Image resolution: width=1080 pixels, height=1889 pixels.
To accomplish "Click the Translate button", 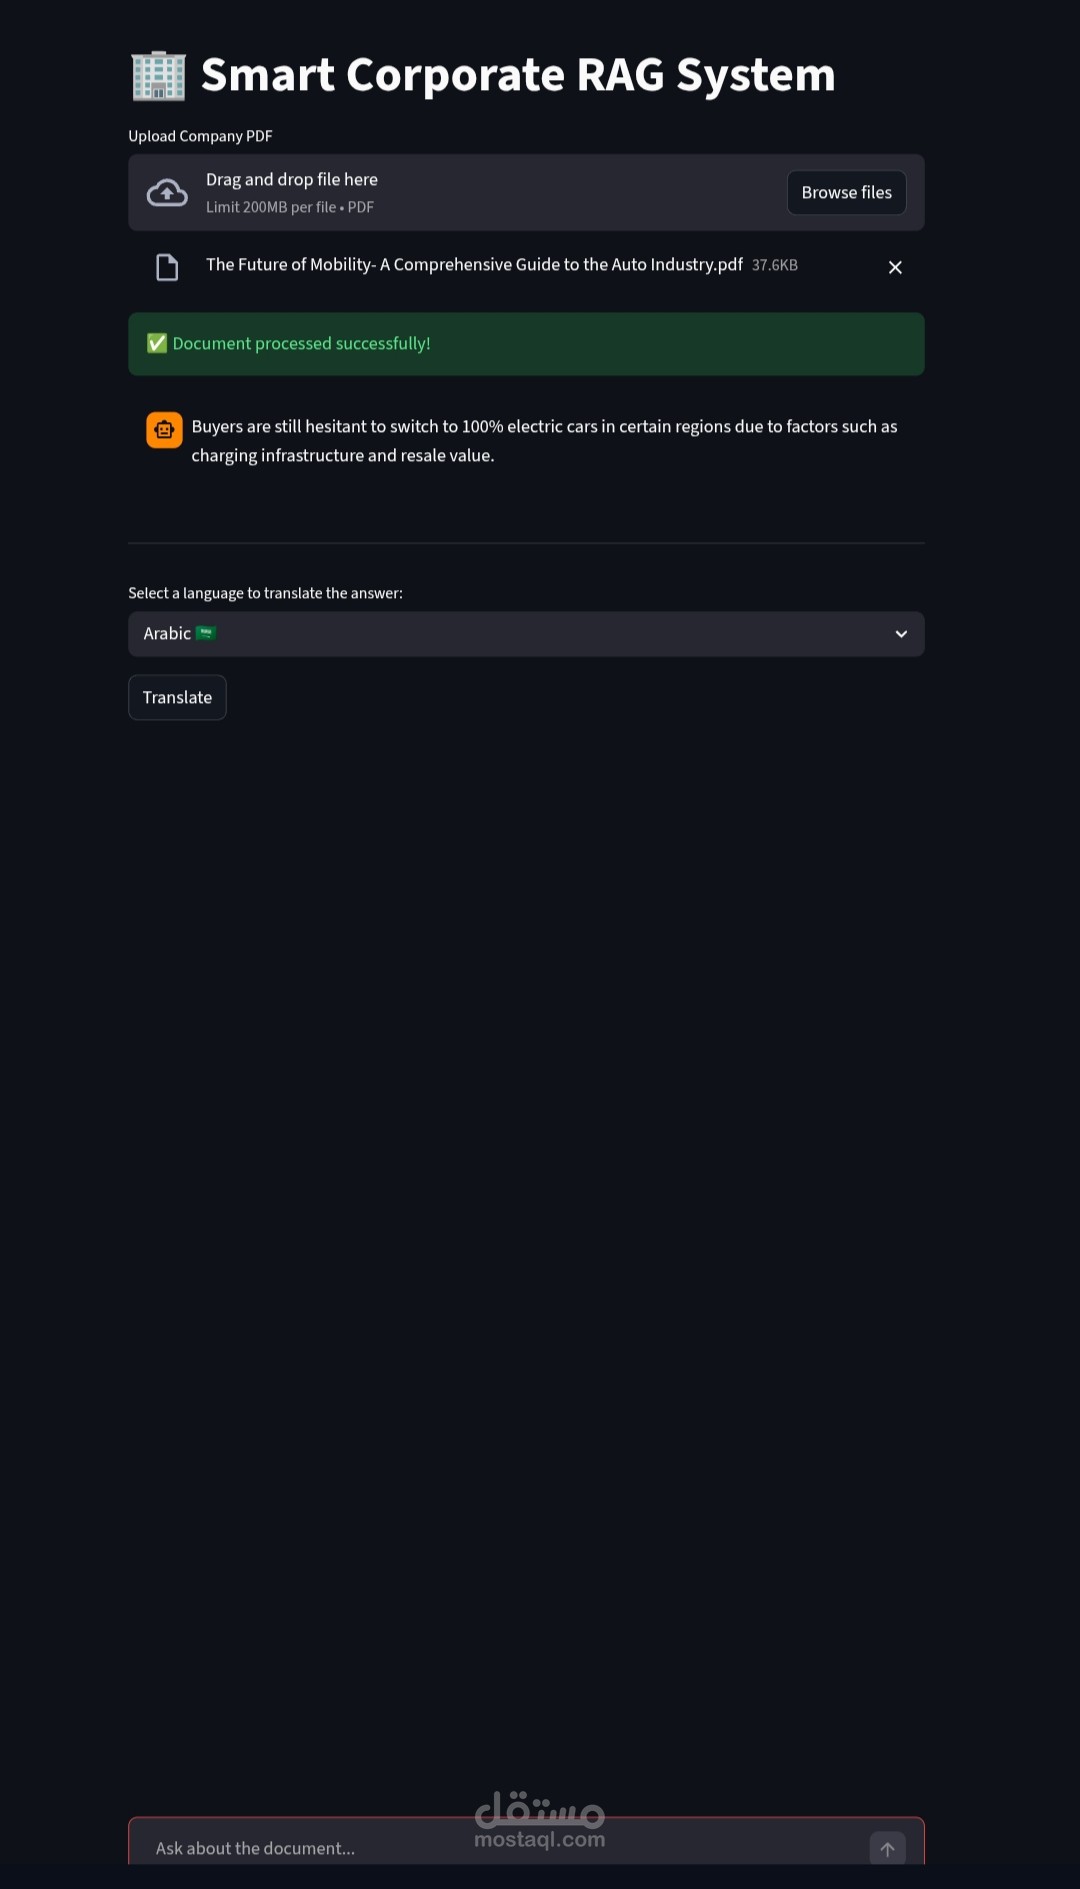I will pyautogui.click(x=177, y=697).
